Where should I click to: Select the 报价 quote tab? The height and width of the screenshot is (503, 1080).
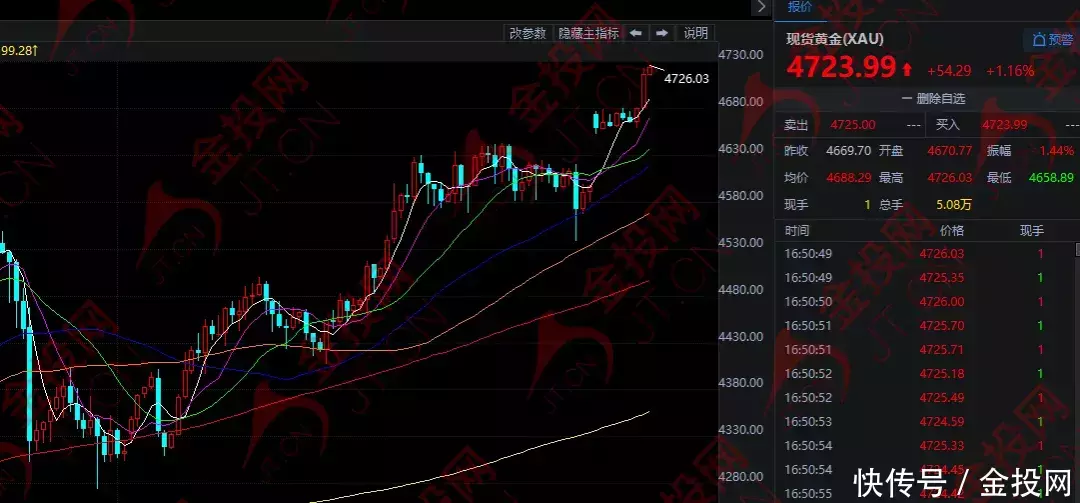pyautogui.click(x=800, y=7)
